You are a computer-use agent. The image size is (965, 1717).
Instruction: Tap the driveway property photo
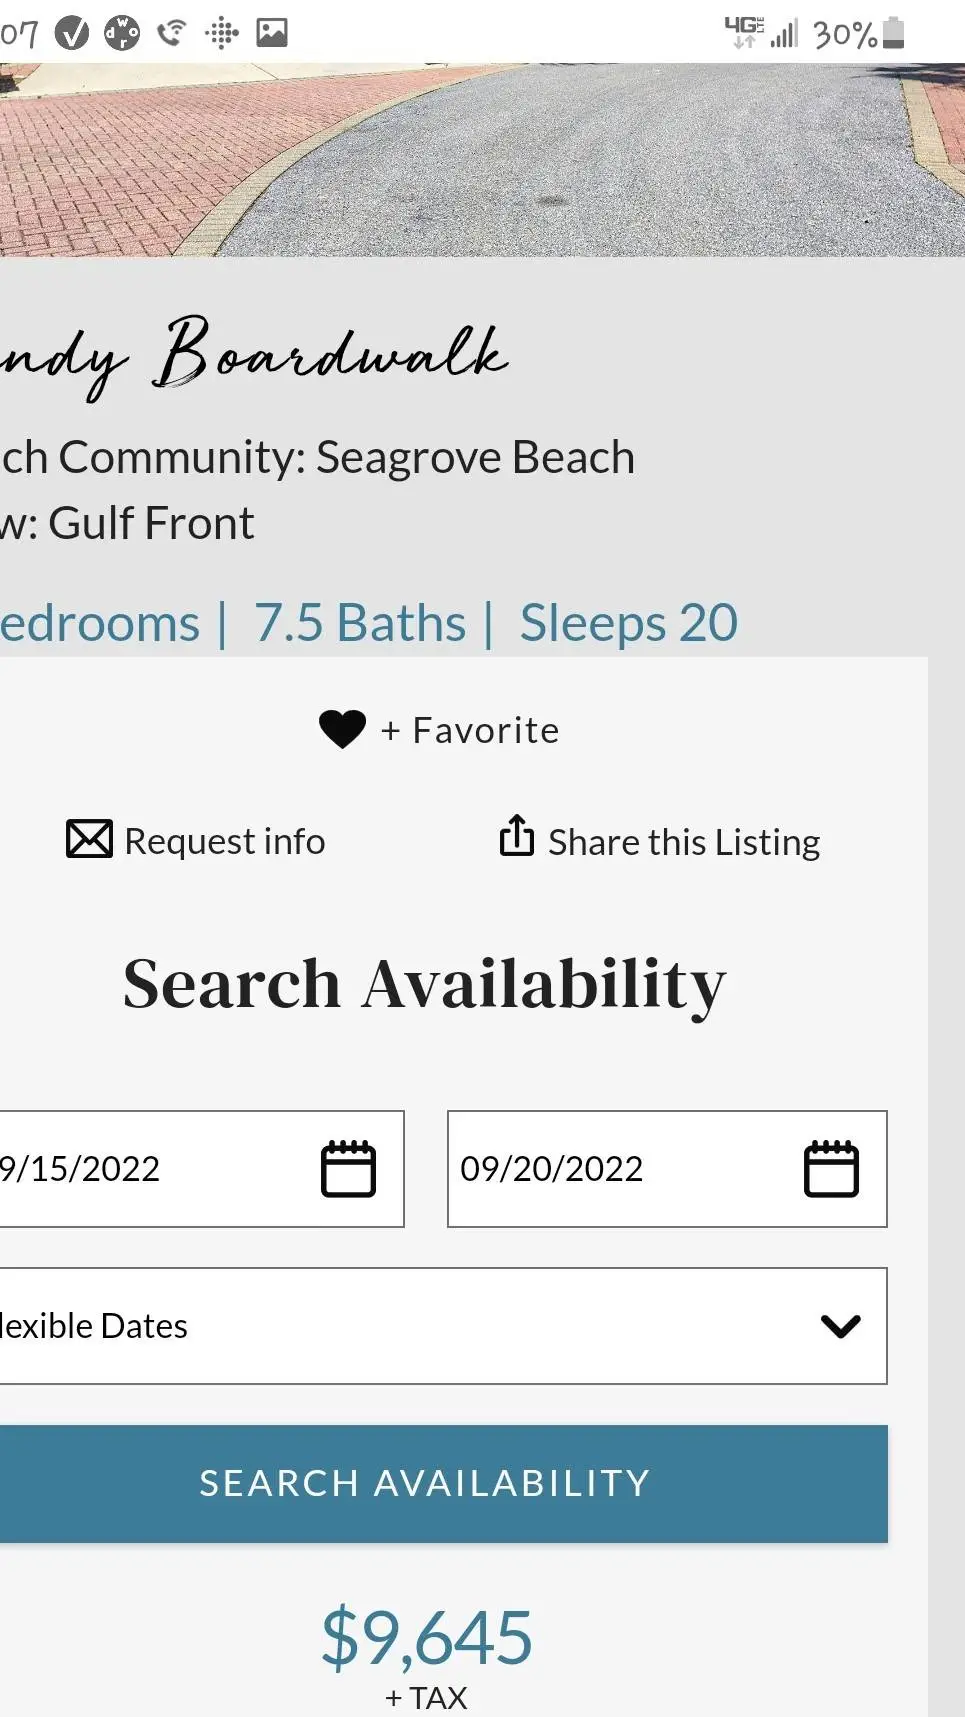tap(480, 160)
